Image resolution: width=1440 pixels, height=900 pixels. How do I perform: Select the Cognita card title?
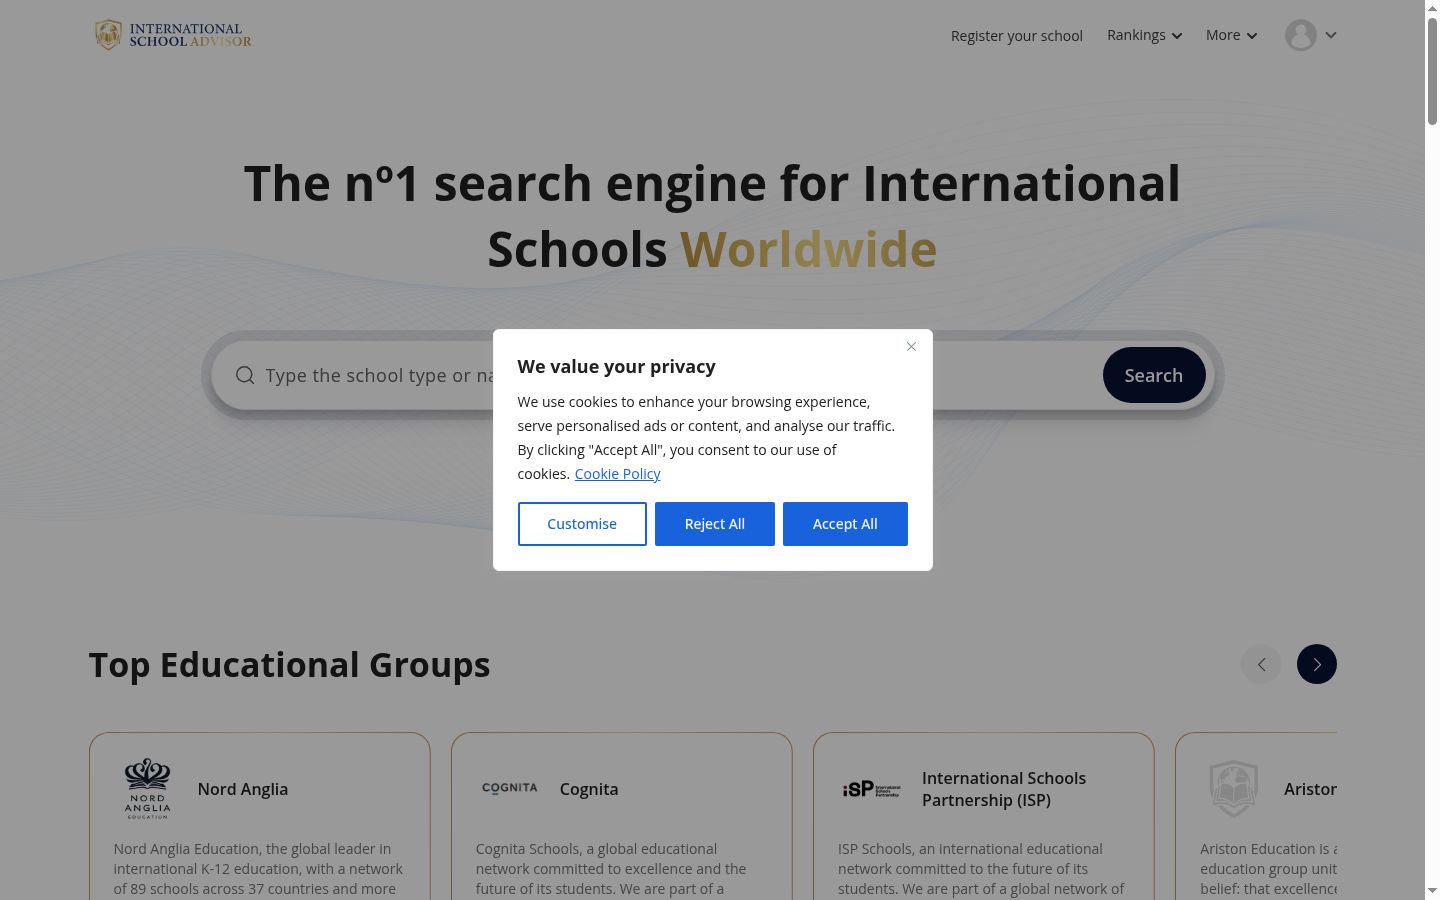click(x=589, y=789)
